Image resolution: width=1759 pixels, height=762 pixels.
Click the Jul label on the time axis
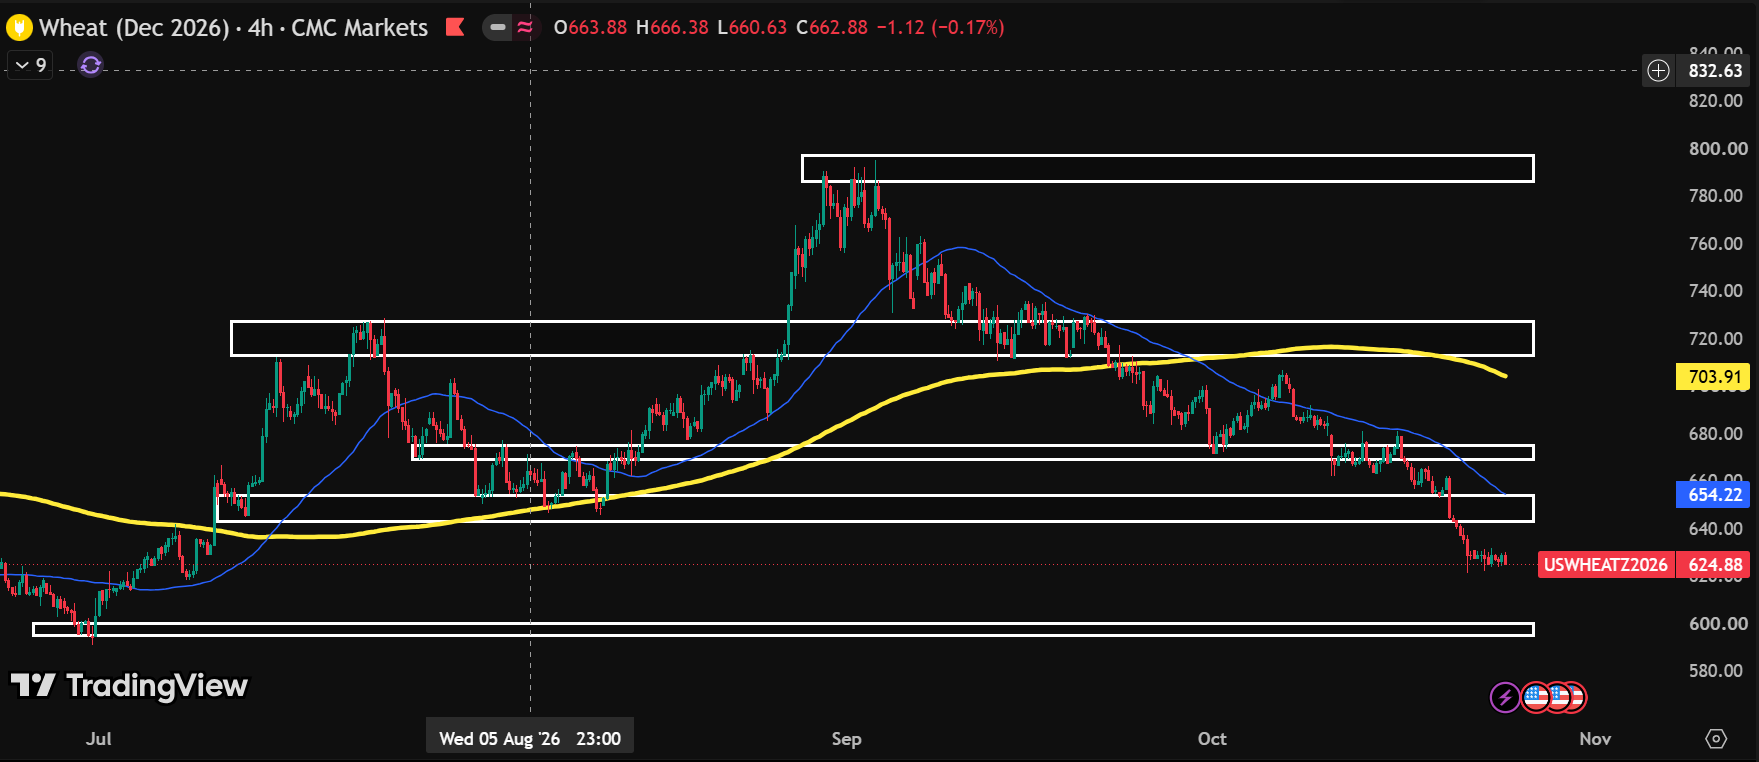pos(98,739)
